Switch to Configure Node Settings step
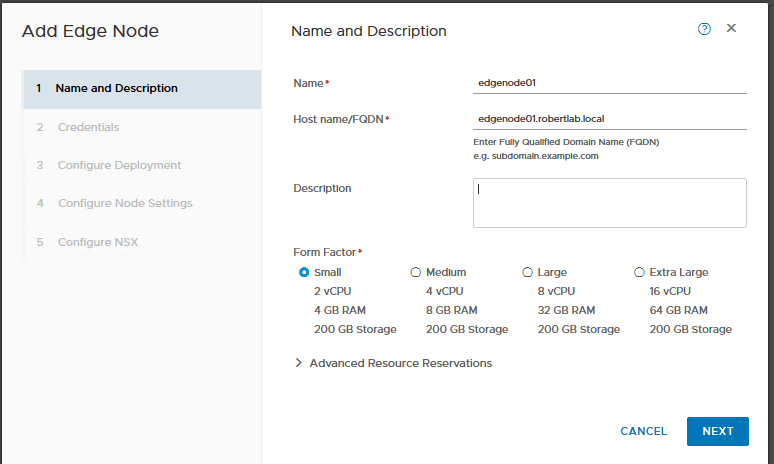Image resolution: width=774 pixels, height=464 pixels. (125, 203)
